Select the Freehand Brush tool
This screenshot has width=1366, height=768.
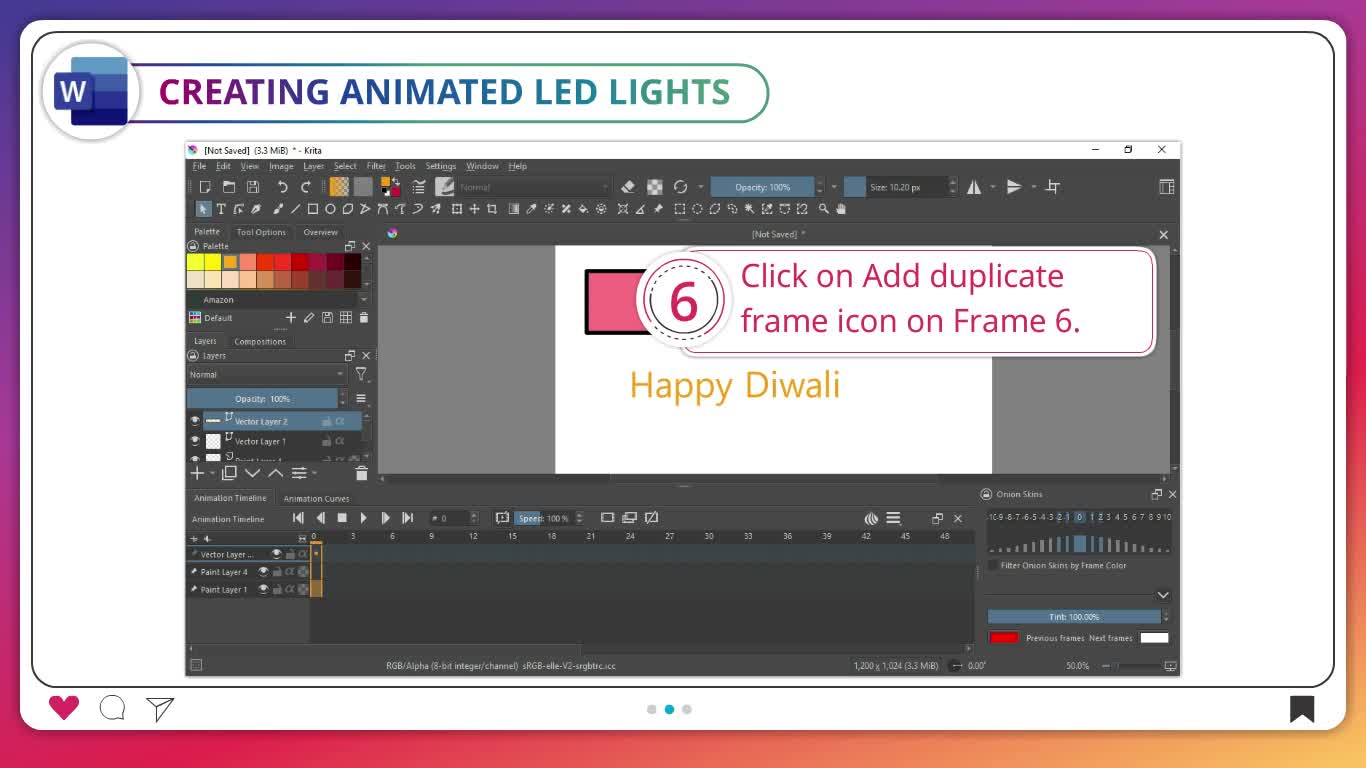278,209
